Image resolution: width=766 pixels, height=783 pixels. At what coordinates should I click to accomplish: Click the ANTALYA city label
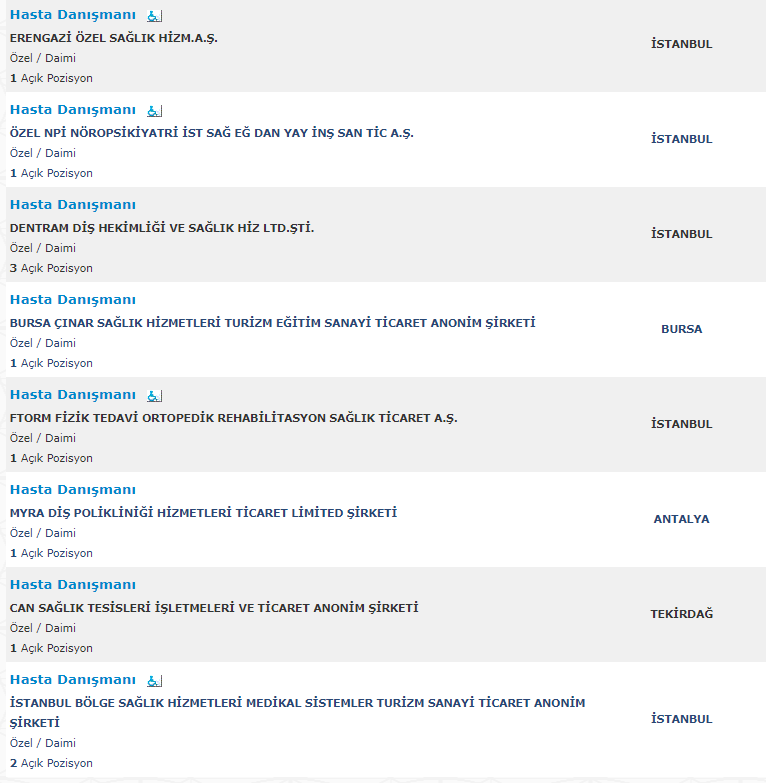(681, 519)
